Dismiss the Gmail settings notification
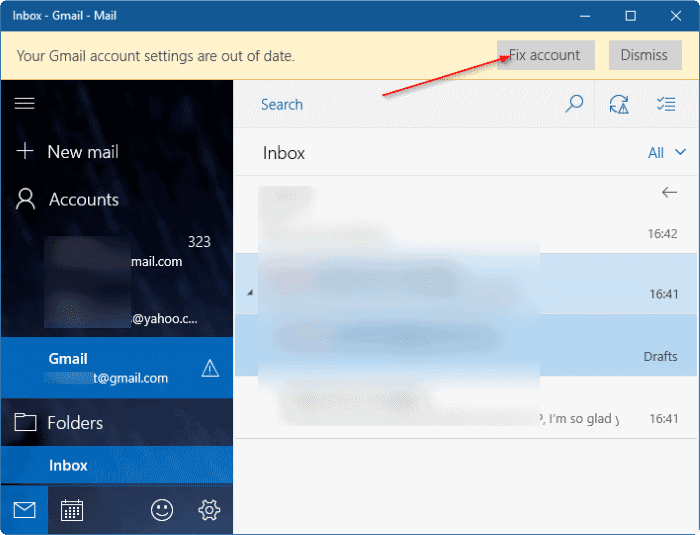The image size is (700, 535). pyautogui.click(x=645, y=55)
